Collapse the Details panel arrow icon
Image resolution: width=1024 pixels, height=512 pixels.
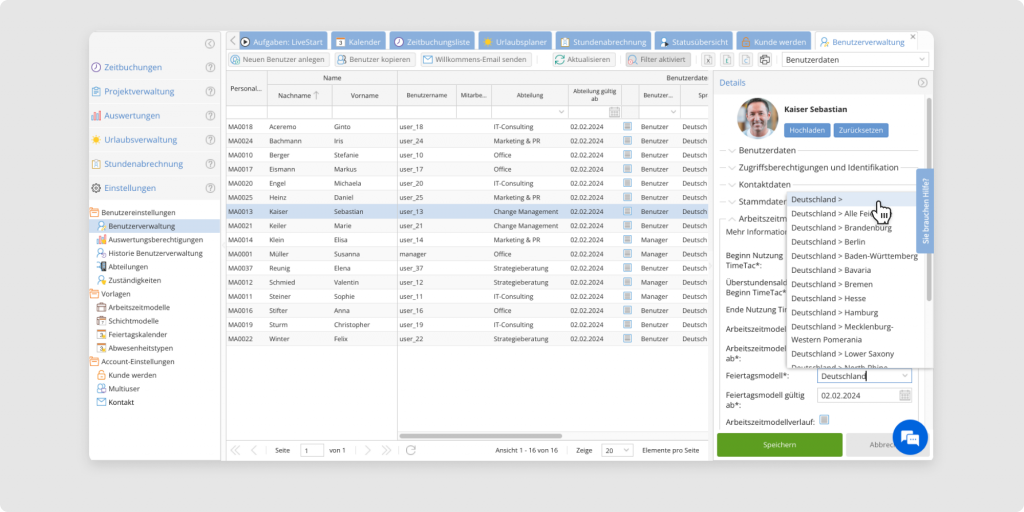[x=922, y=83]
